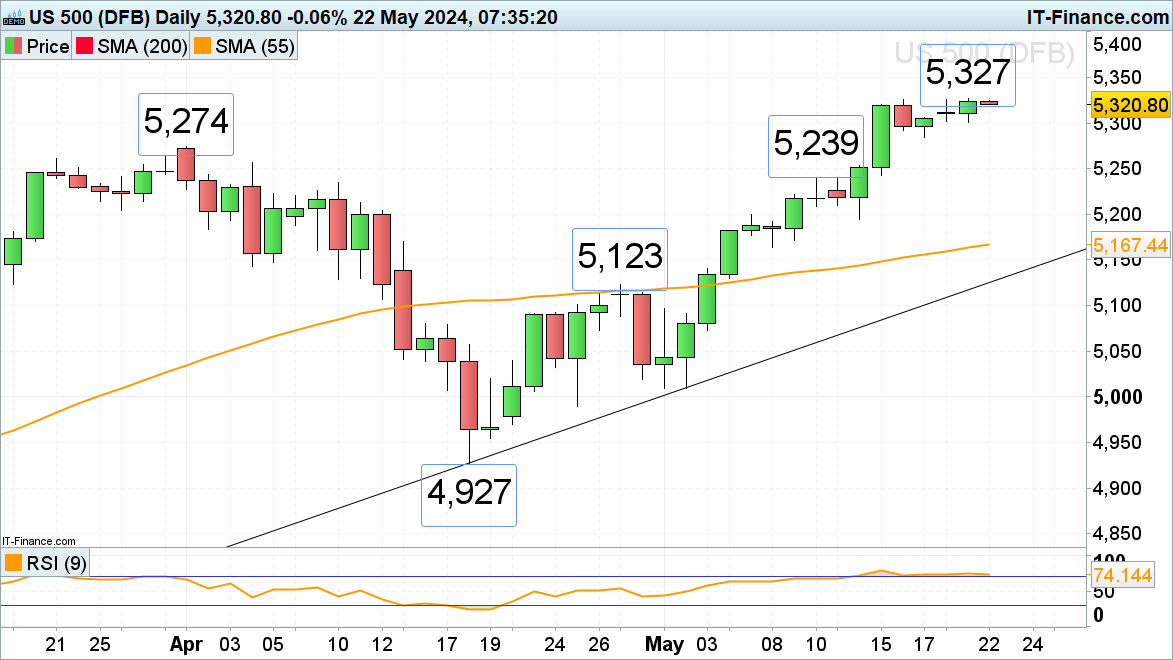Click the small IT-Finance.com text above RSI panel
This screenshot has width=1173, height=660.
click(x=38, y=540)
